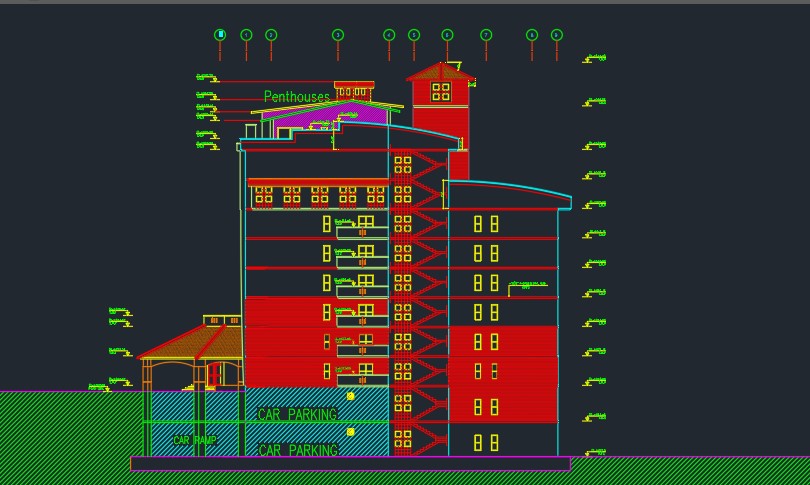Select the lower yellow square marker in parking

(x=351, y=432)
